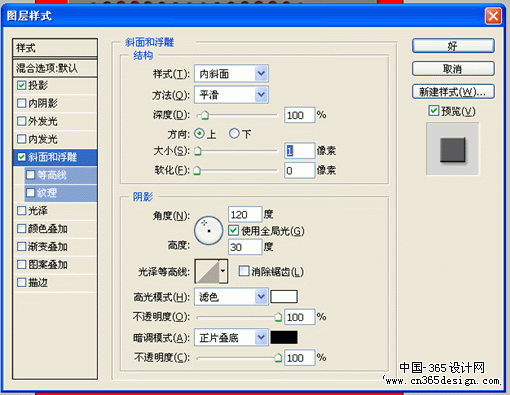This screenshot has width=510, height=395.
Task: Enable the 等高线 checkbox
Action: [31, 175]
